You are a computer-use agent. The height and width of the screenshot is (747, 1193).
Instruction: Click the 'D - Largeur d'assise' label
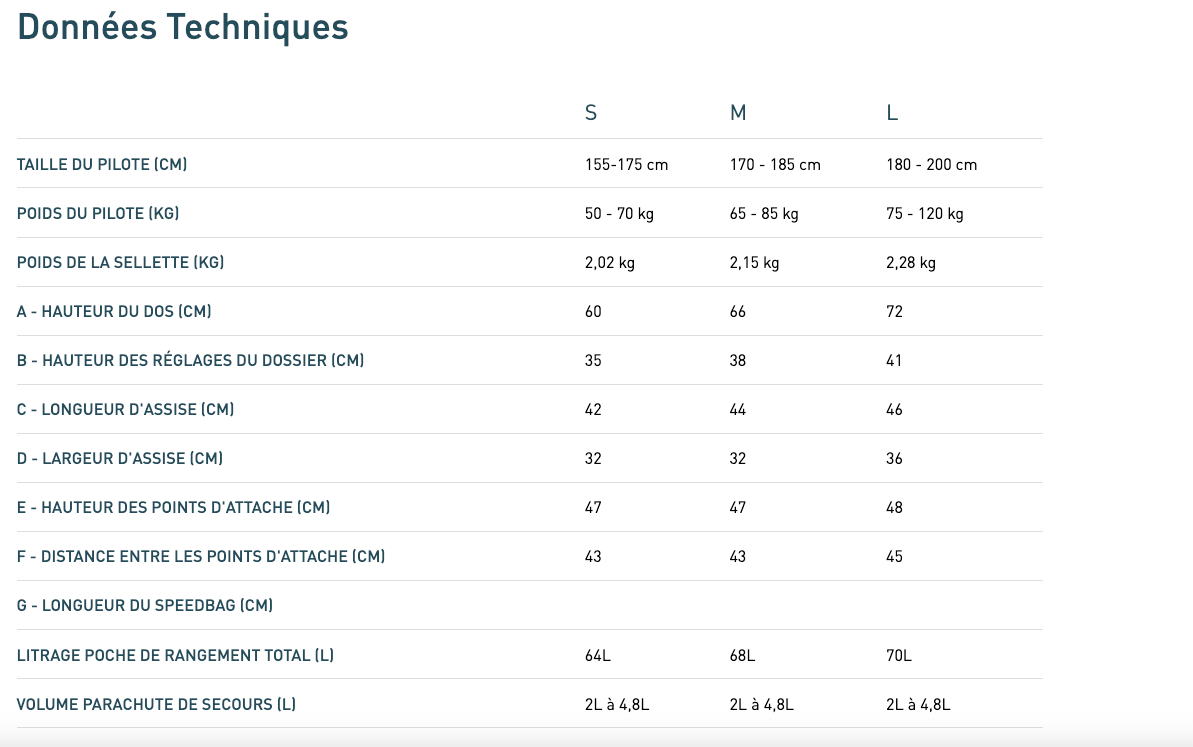coord(120,458)
